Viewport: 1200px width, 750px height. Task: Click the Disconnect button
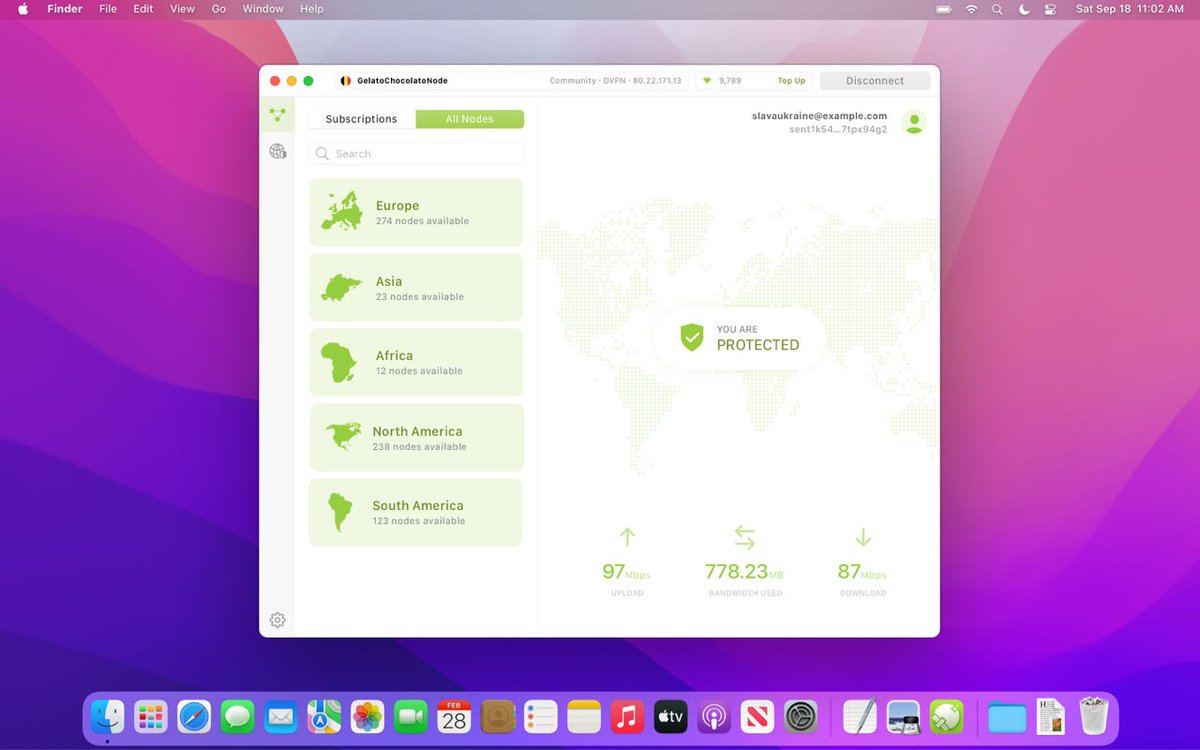[875, 80]
